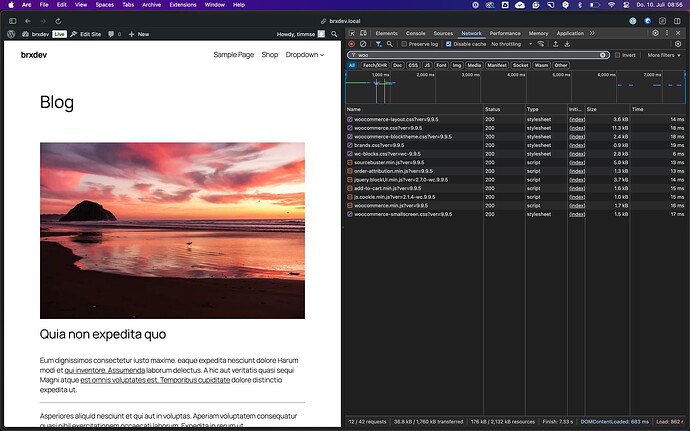Open the brxdev site dashboard item in admin bar
Image resolution: width=690 pixels, height=431 pixels.
tap(35, 34)
